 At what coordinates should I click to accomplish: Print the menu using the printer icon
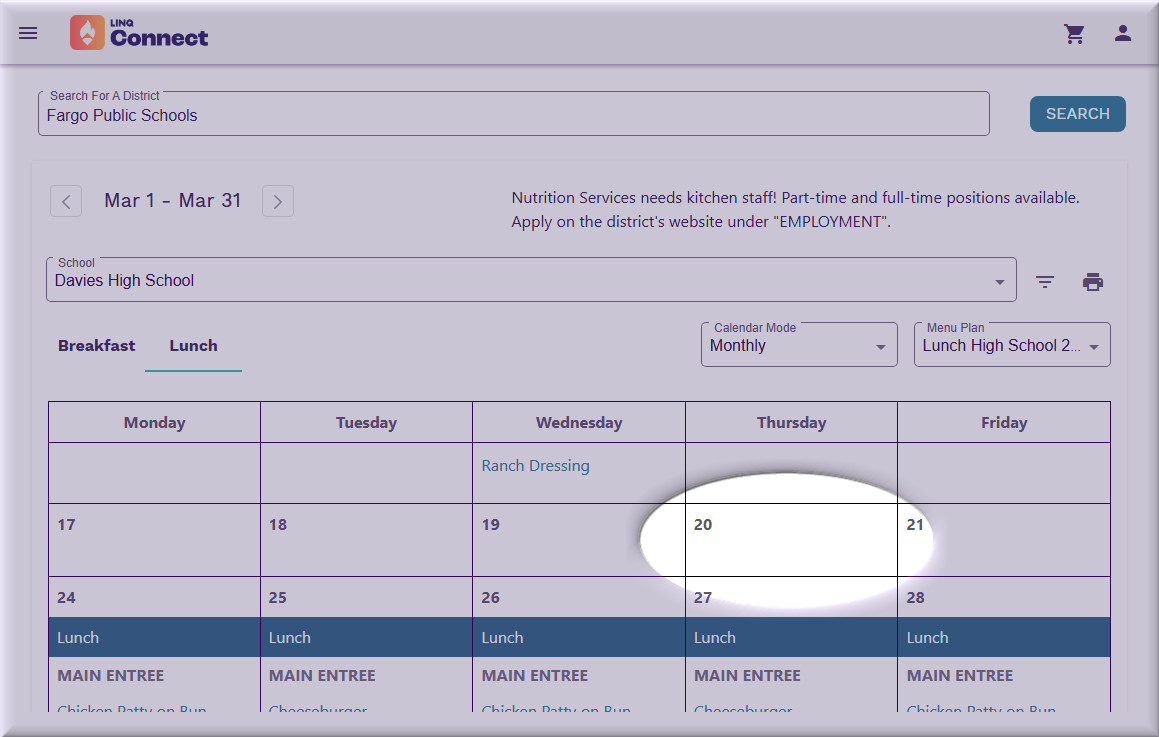click(1093, 282)
